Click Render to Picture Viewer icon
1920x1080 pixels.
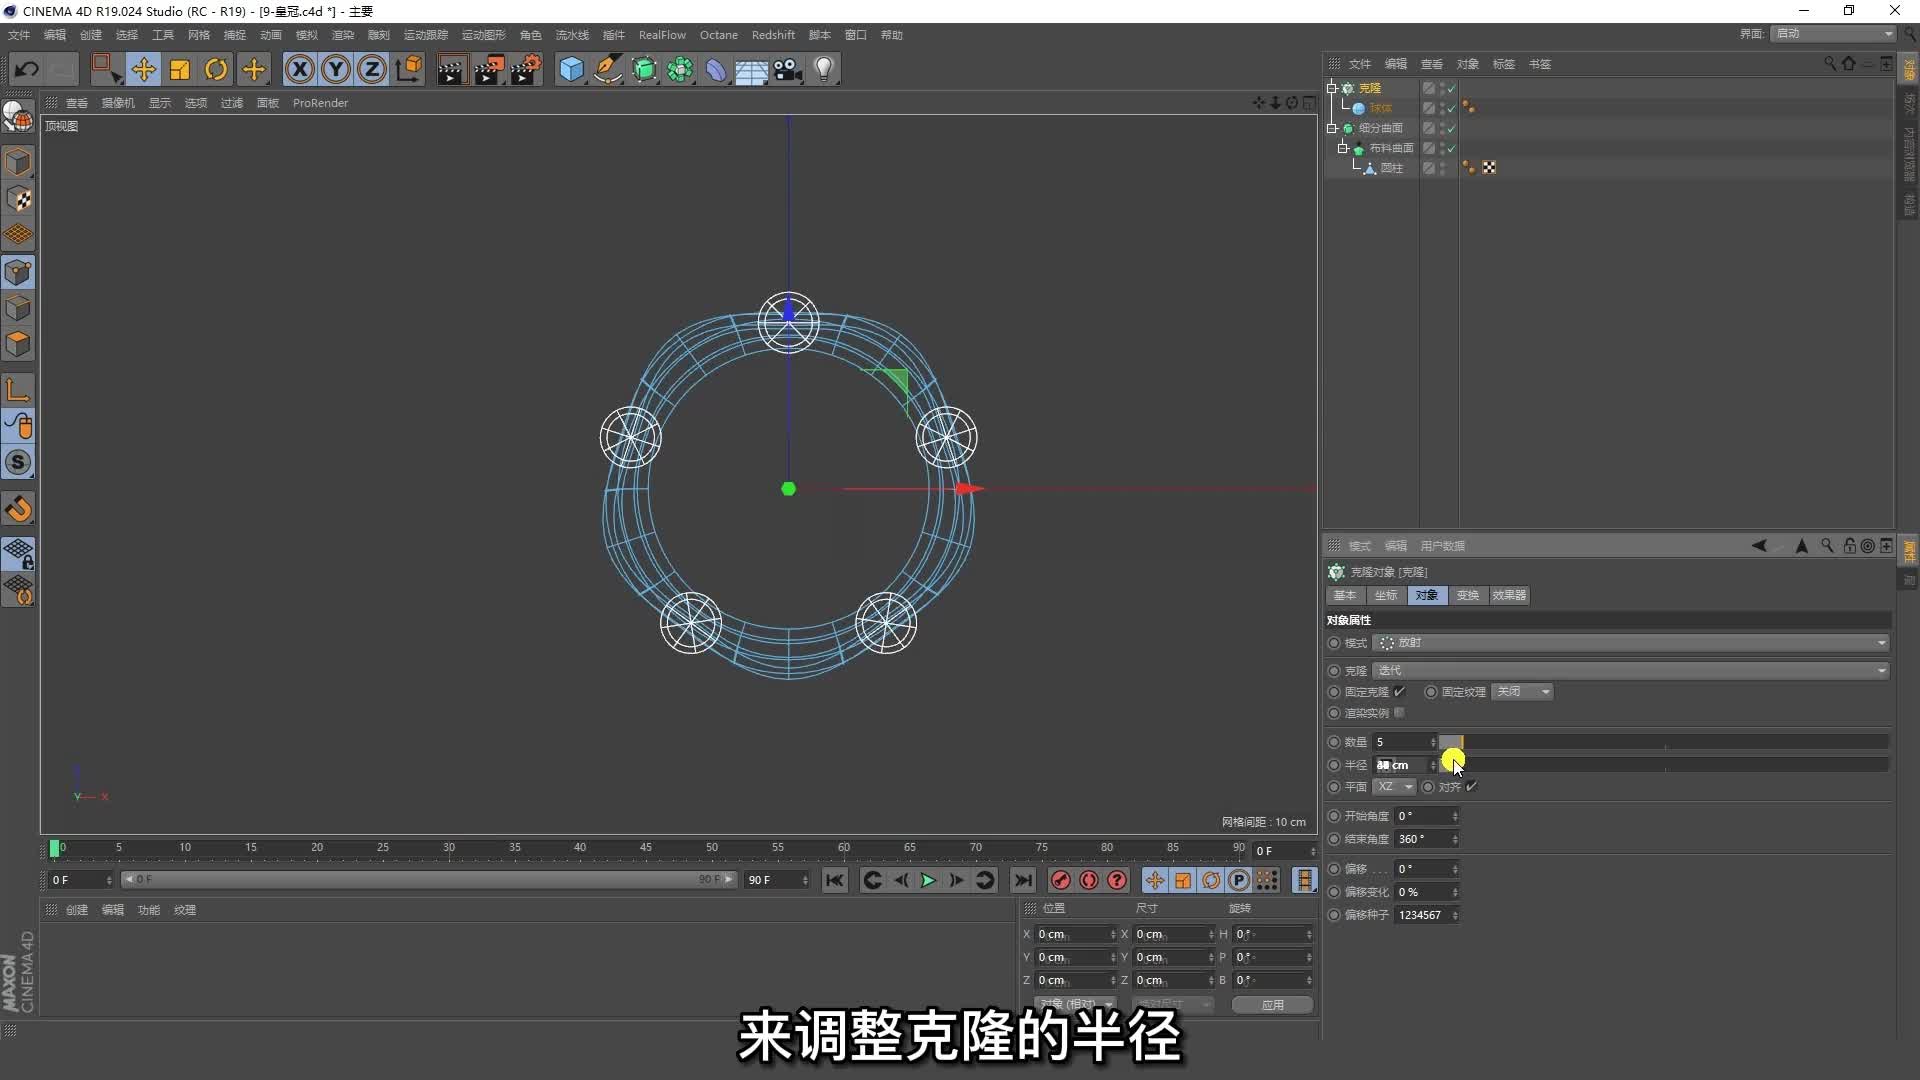pyautogui.click(x=488, y=69)
